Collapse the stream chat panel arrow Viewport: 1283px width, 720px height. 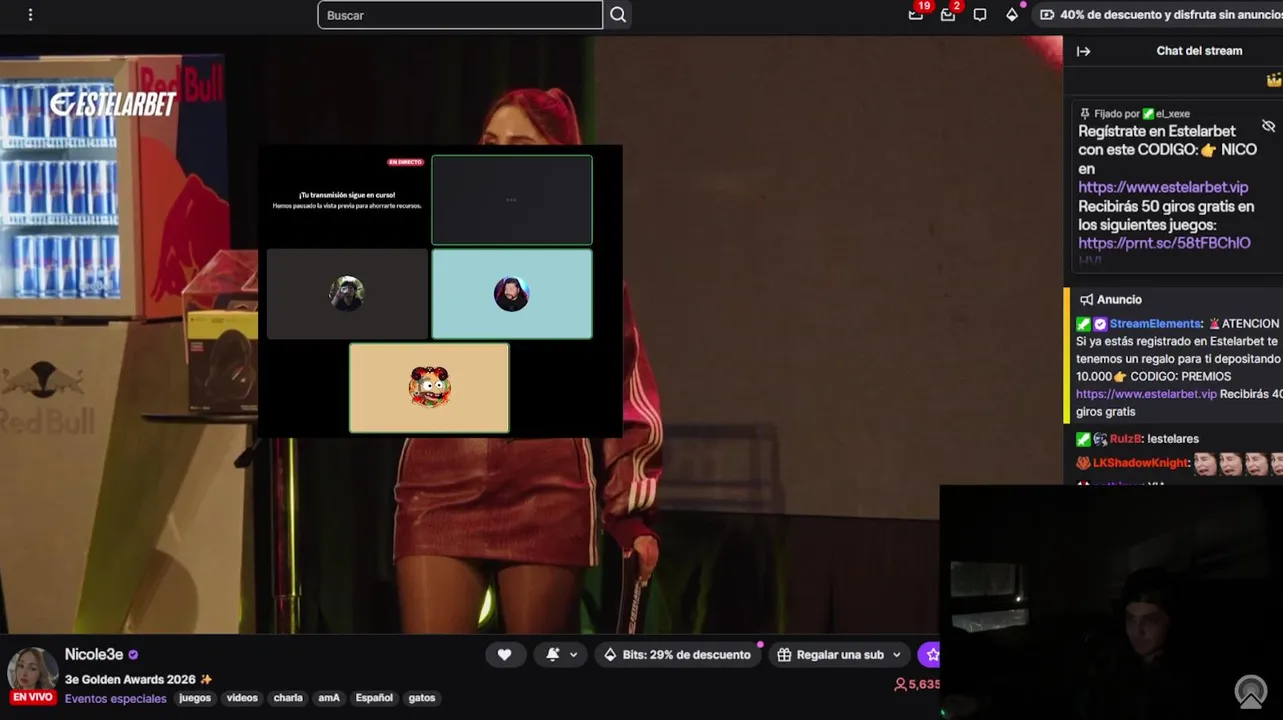(1083, 51)
